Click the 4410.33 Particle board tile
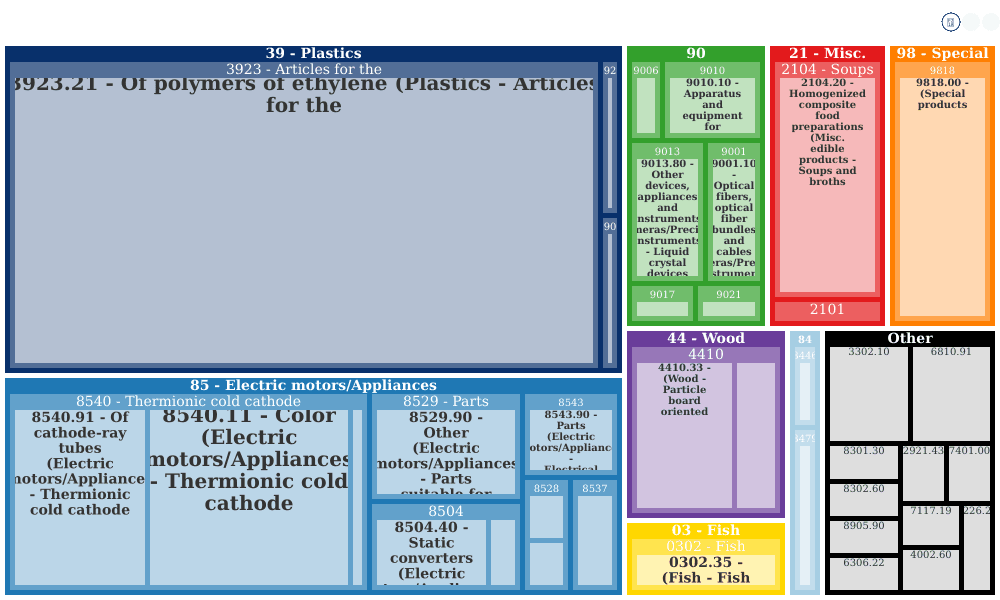 [684, 435]
